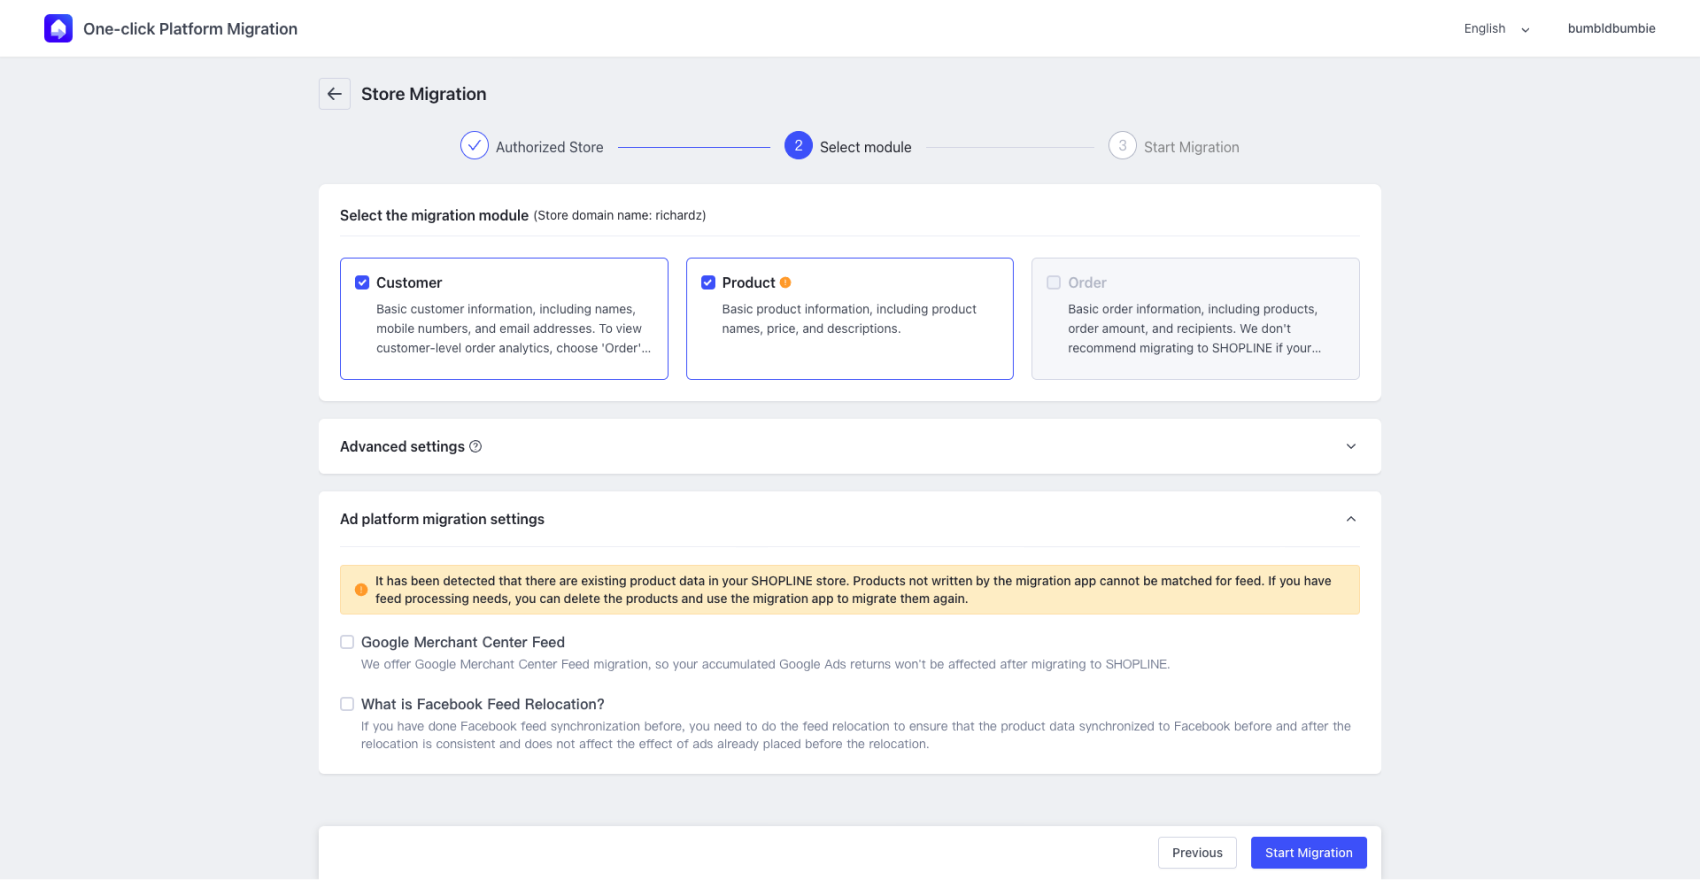The width and height of the screenshot is (1700, 880).
Task: Click the back arrow beside Store Migration
Action: point(335,94)
